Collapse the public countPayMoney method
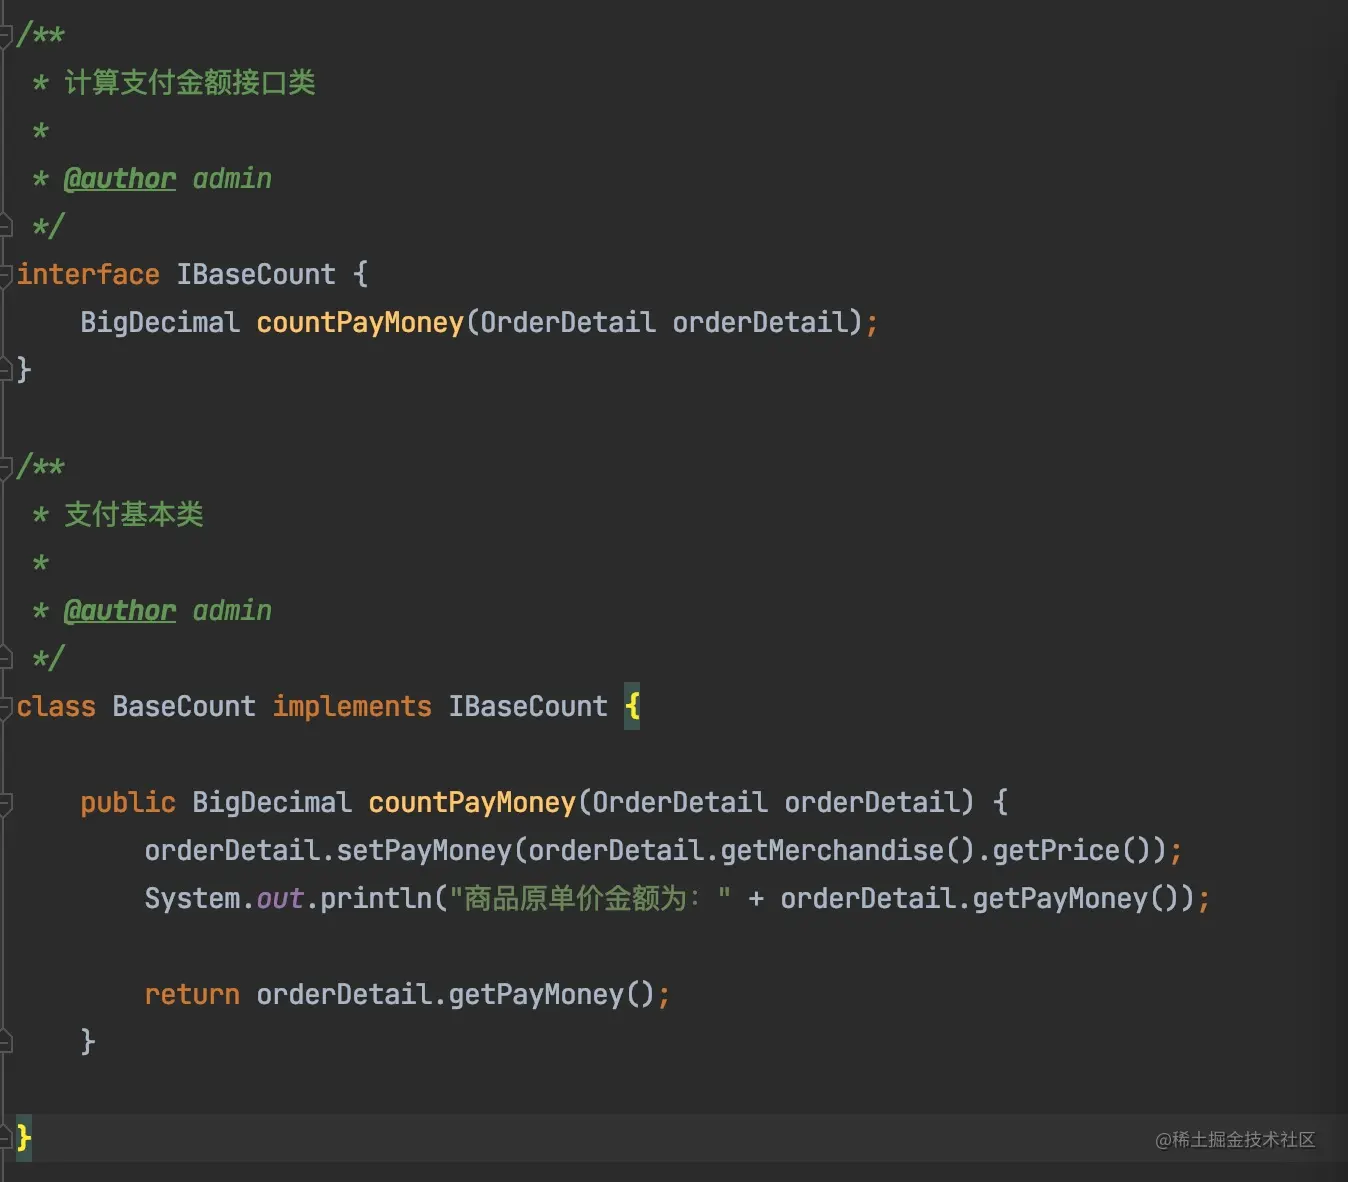 click(5, 802)
